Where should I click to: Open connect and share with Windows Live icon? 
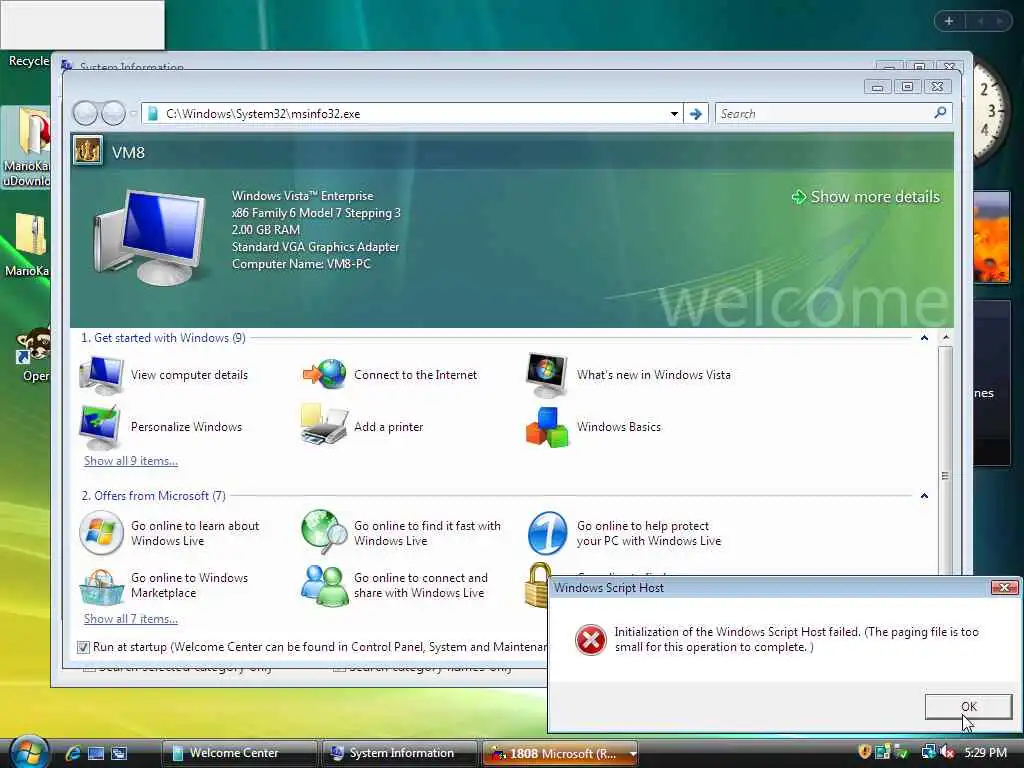click(323, 585)
